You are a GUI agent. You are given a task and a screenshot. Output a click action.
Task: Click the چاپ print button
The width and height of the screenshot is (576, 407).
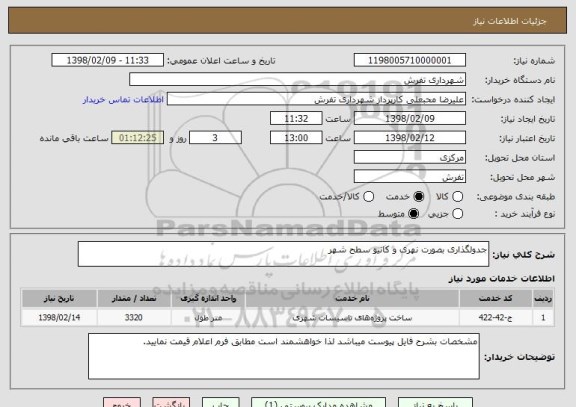point(220,403)
